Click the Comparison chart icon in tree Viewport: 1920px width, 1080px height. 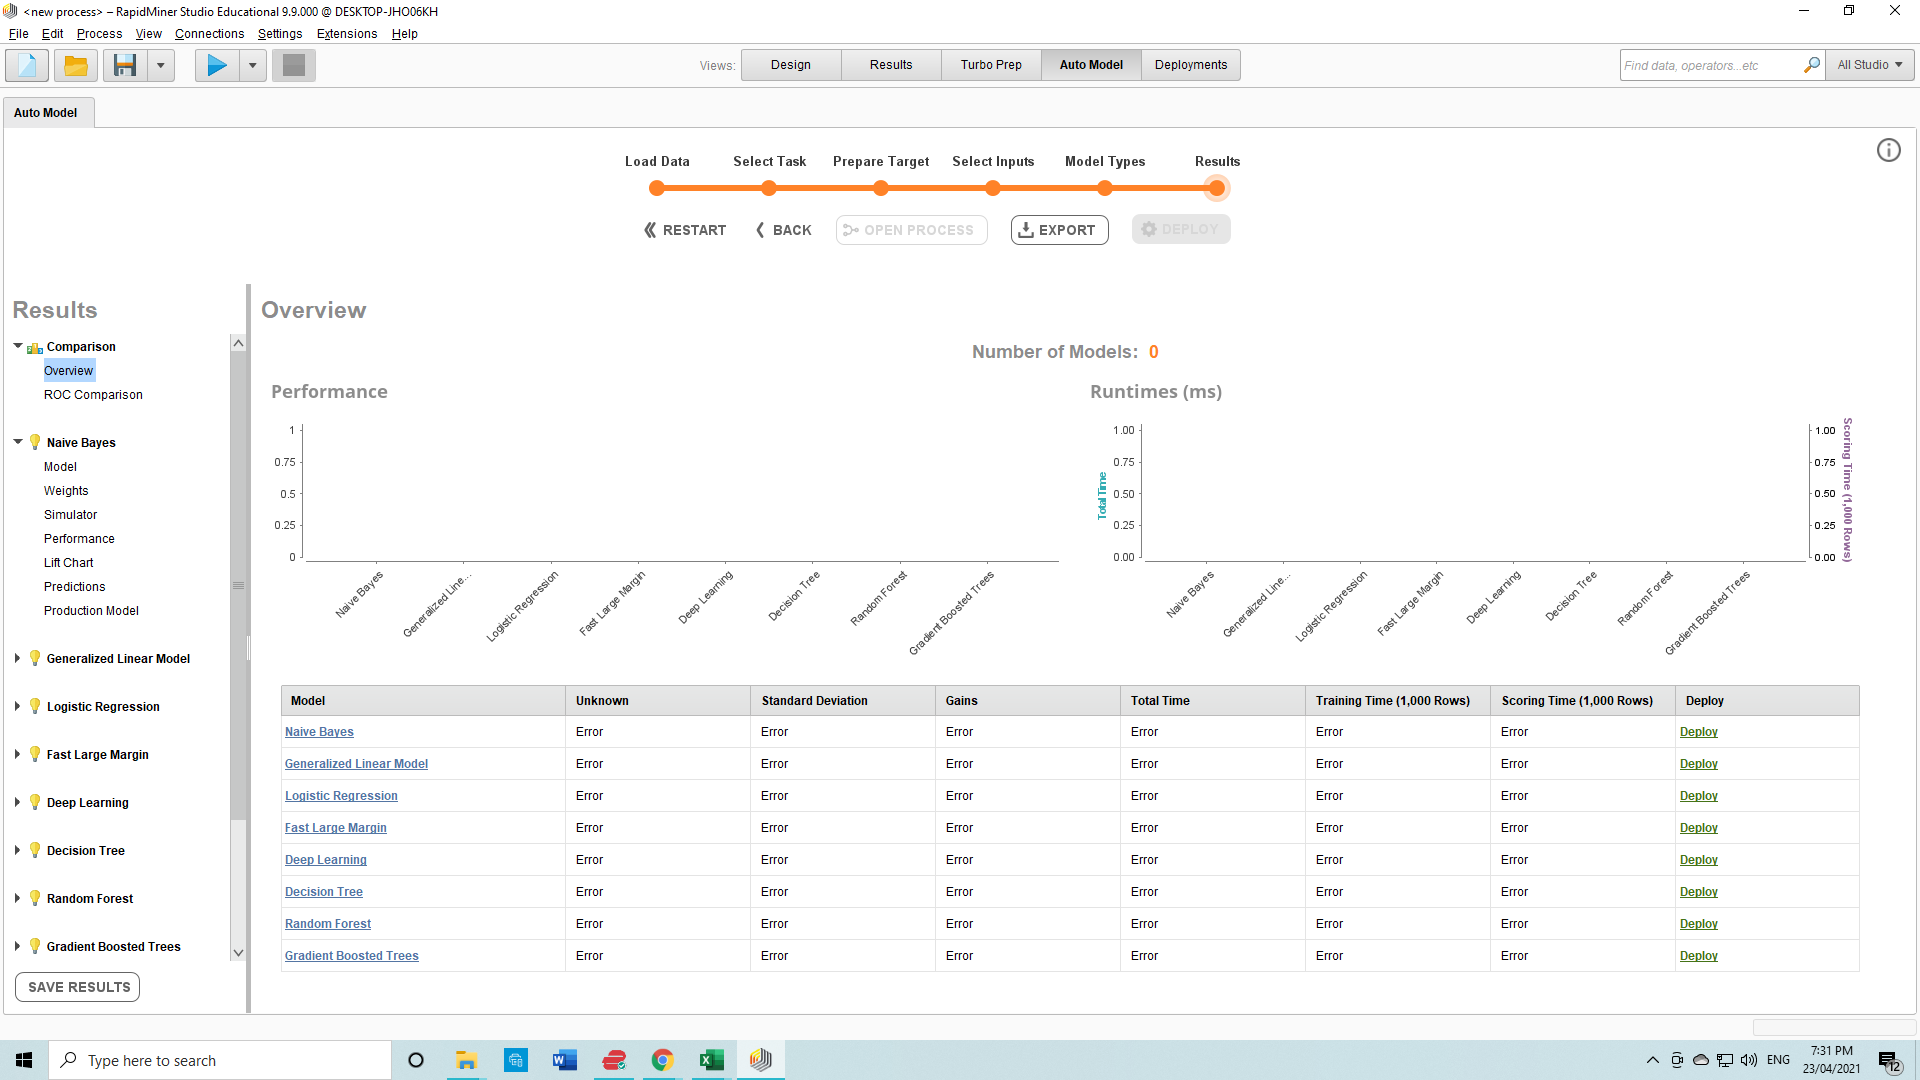pos(35,347)
